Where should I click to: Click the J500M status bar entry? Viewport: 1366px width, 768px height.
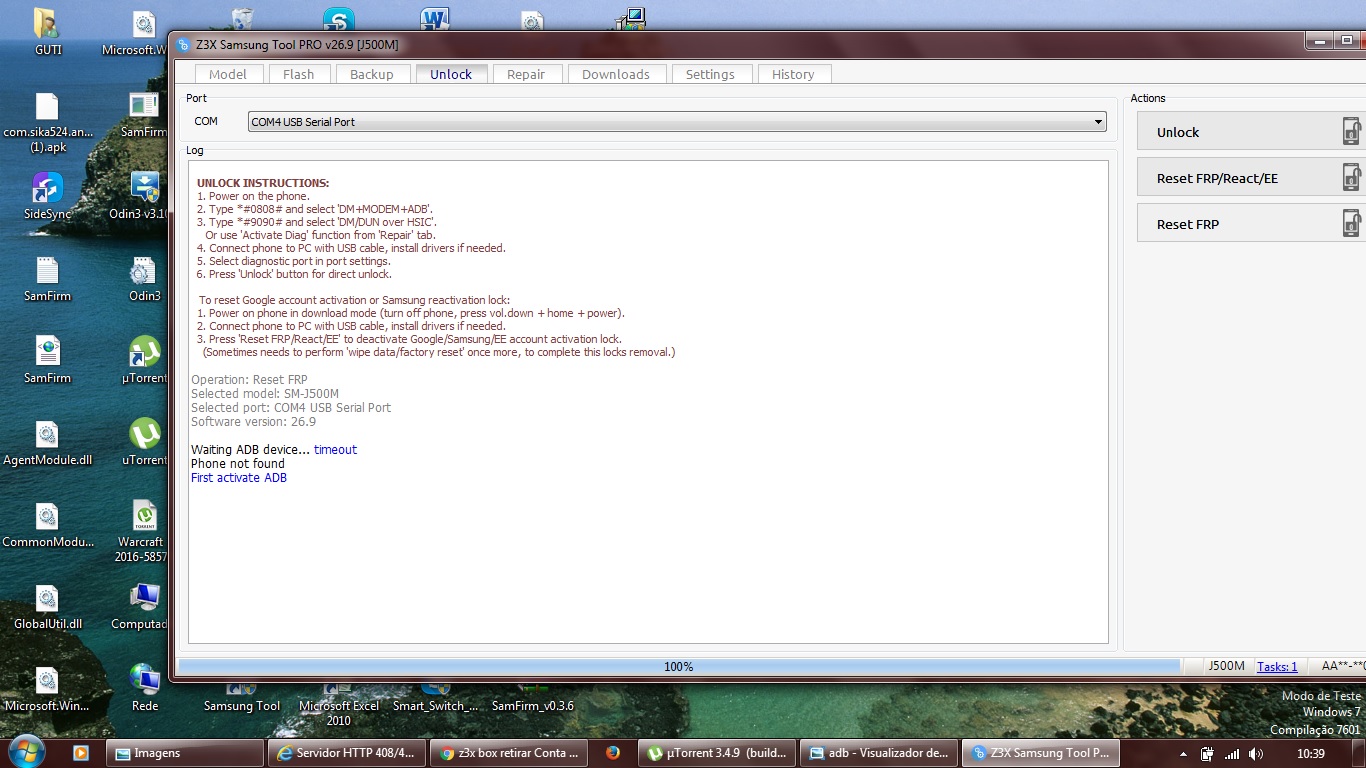pos(1226,666)
